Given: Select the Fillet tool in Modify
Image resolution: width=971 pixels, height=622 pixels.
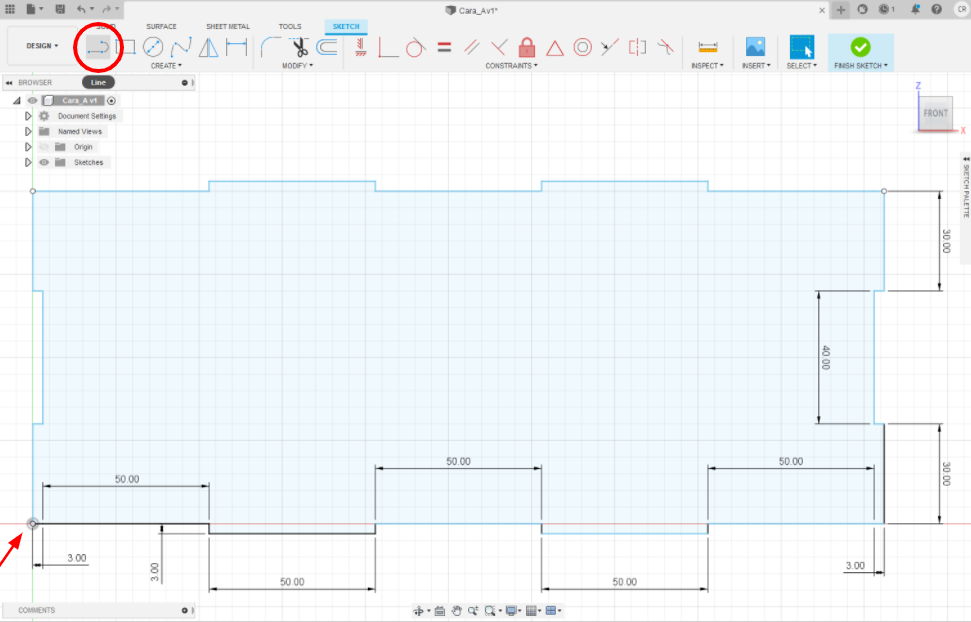Looking at the screenshot, I should point(270,47).
